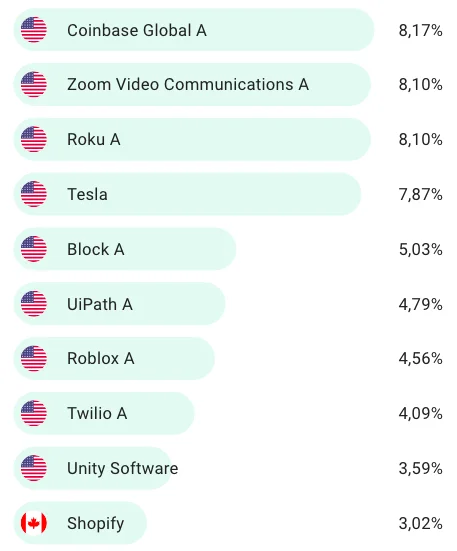
Task: Click the 3,02% weight value for Shopify
Action: pyautogui.click(x=420, y=523)
